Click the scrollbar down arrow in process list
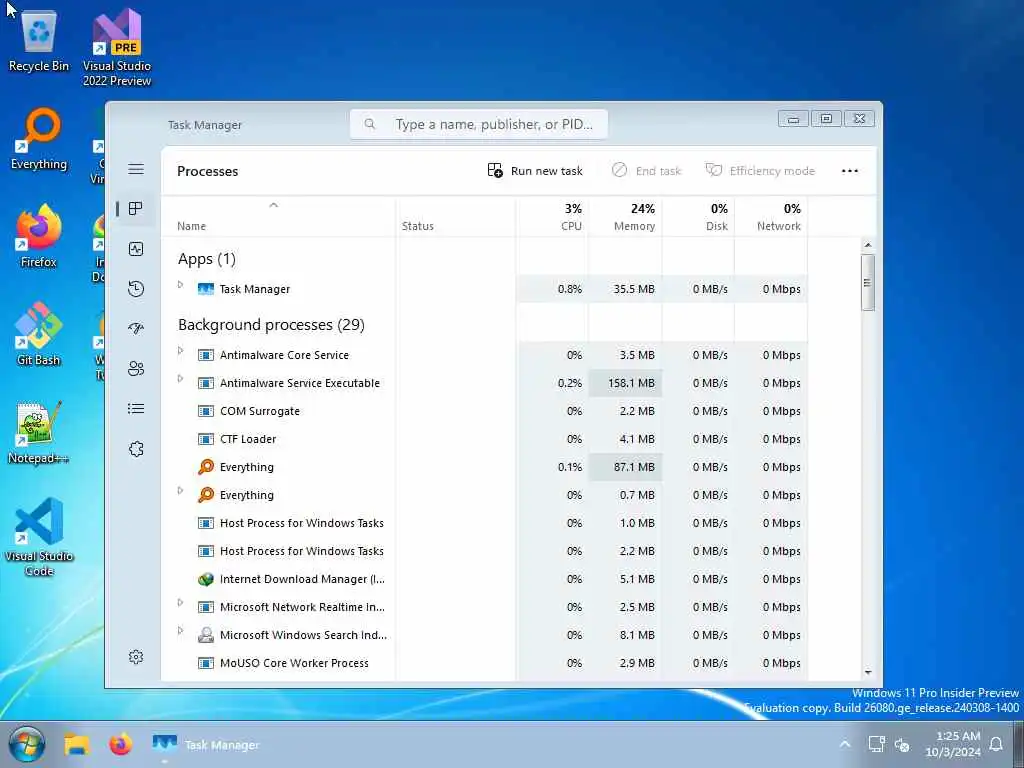The image size is (1024, 768). pyautogui.click(x=868, y=672)
